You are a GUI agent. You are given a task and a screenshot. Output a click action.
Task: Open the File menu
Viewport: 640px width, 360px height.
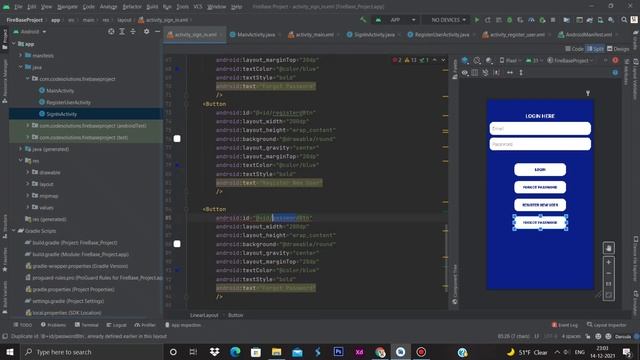(x=18, y=7)
